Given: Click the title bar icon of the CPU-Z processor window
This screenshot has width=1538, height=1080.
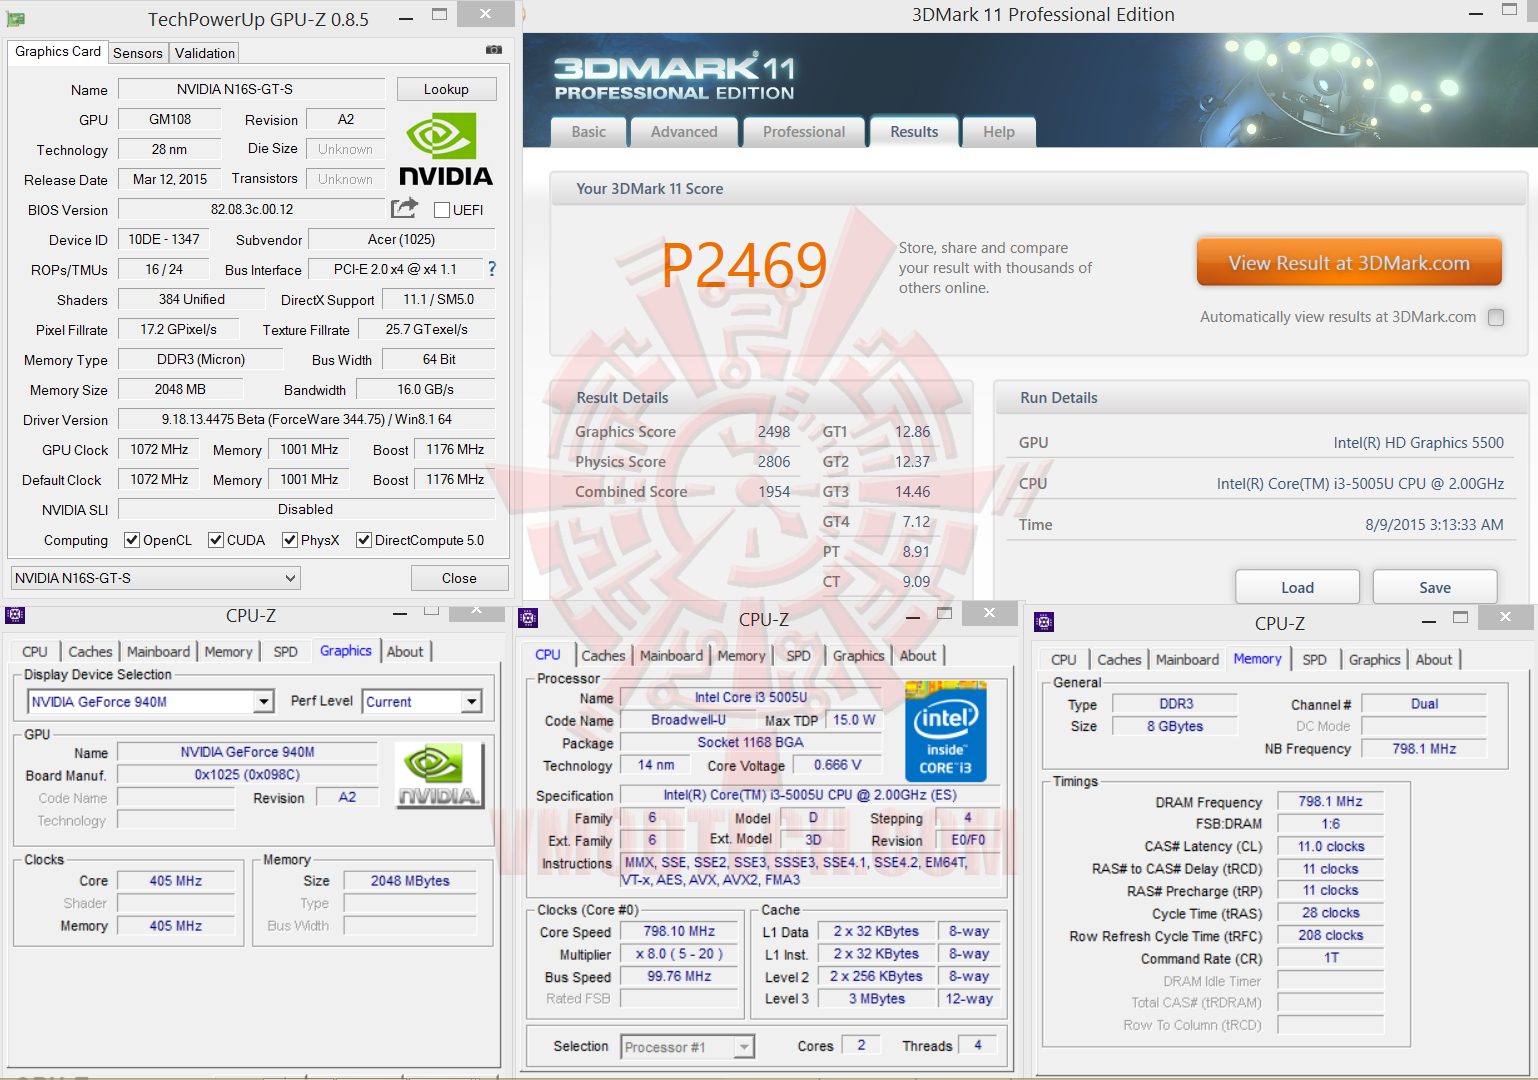Looking at the screenshot, I should (x=529, y=619).
